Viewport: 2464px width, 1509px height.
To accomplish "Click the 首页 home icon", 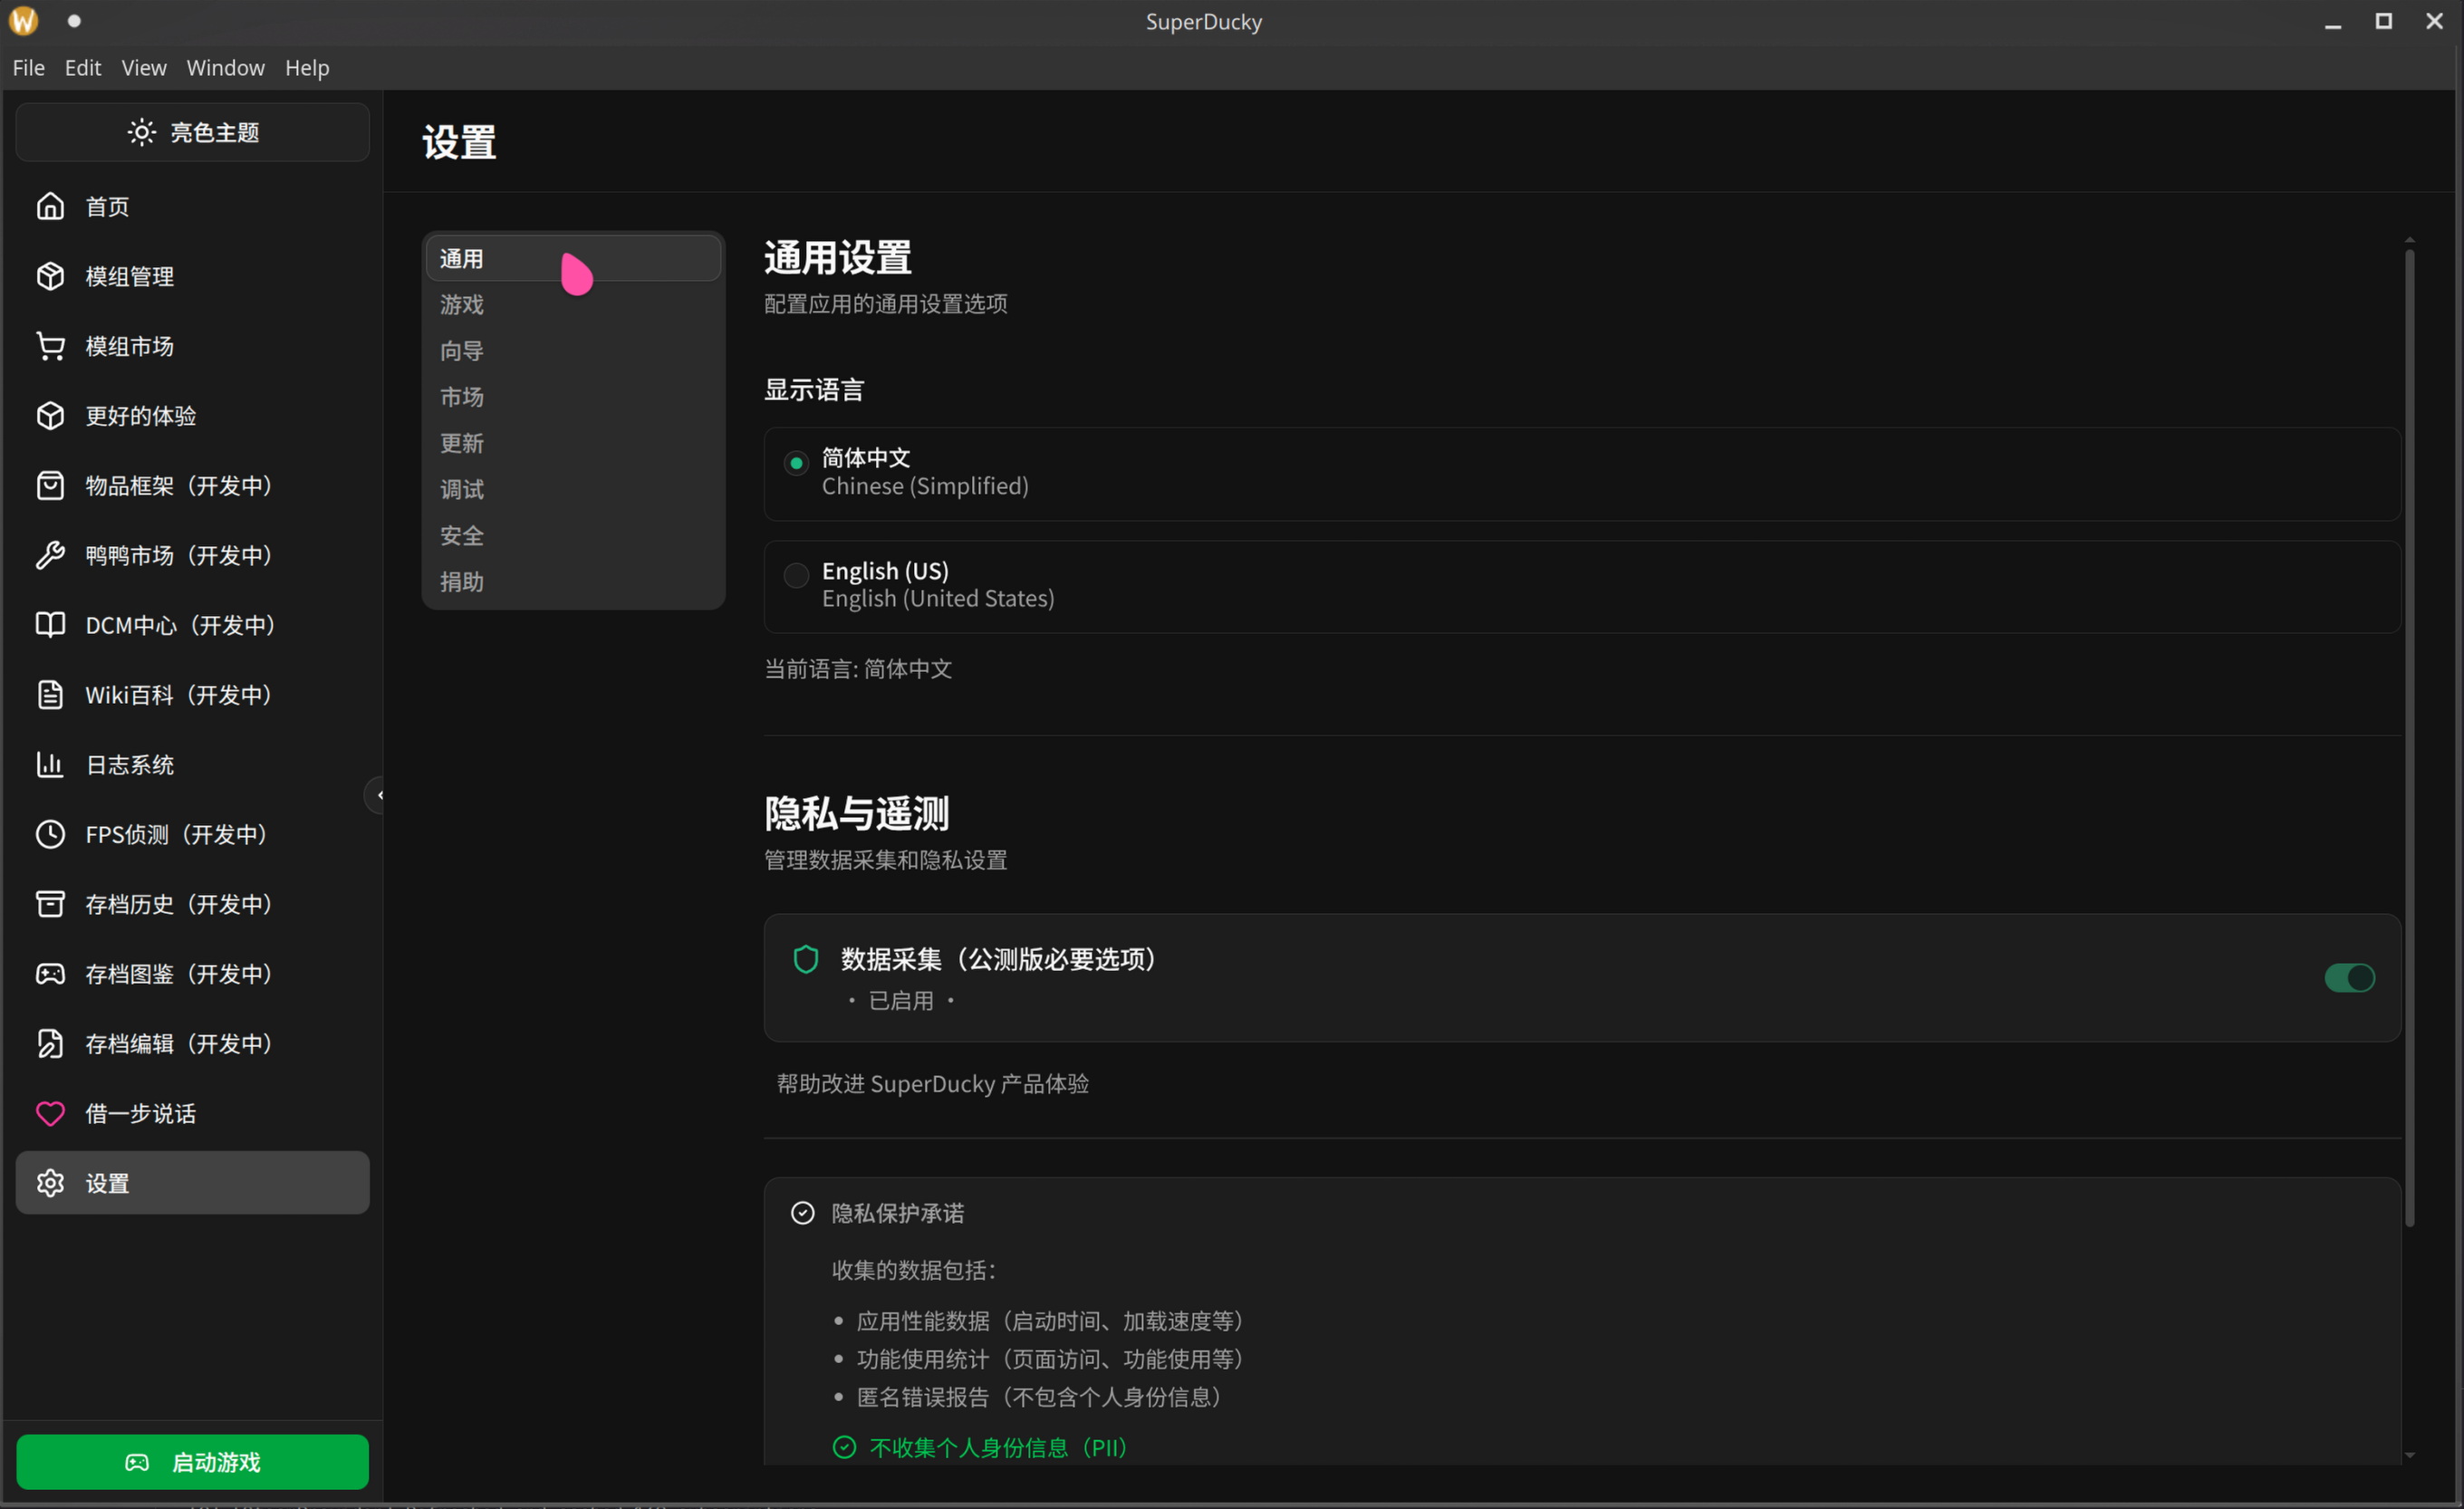I will click(50, 206).
